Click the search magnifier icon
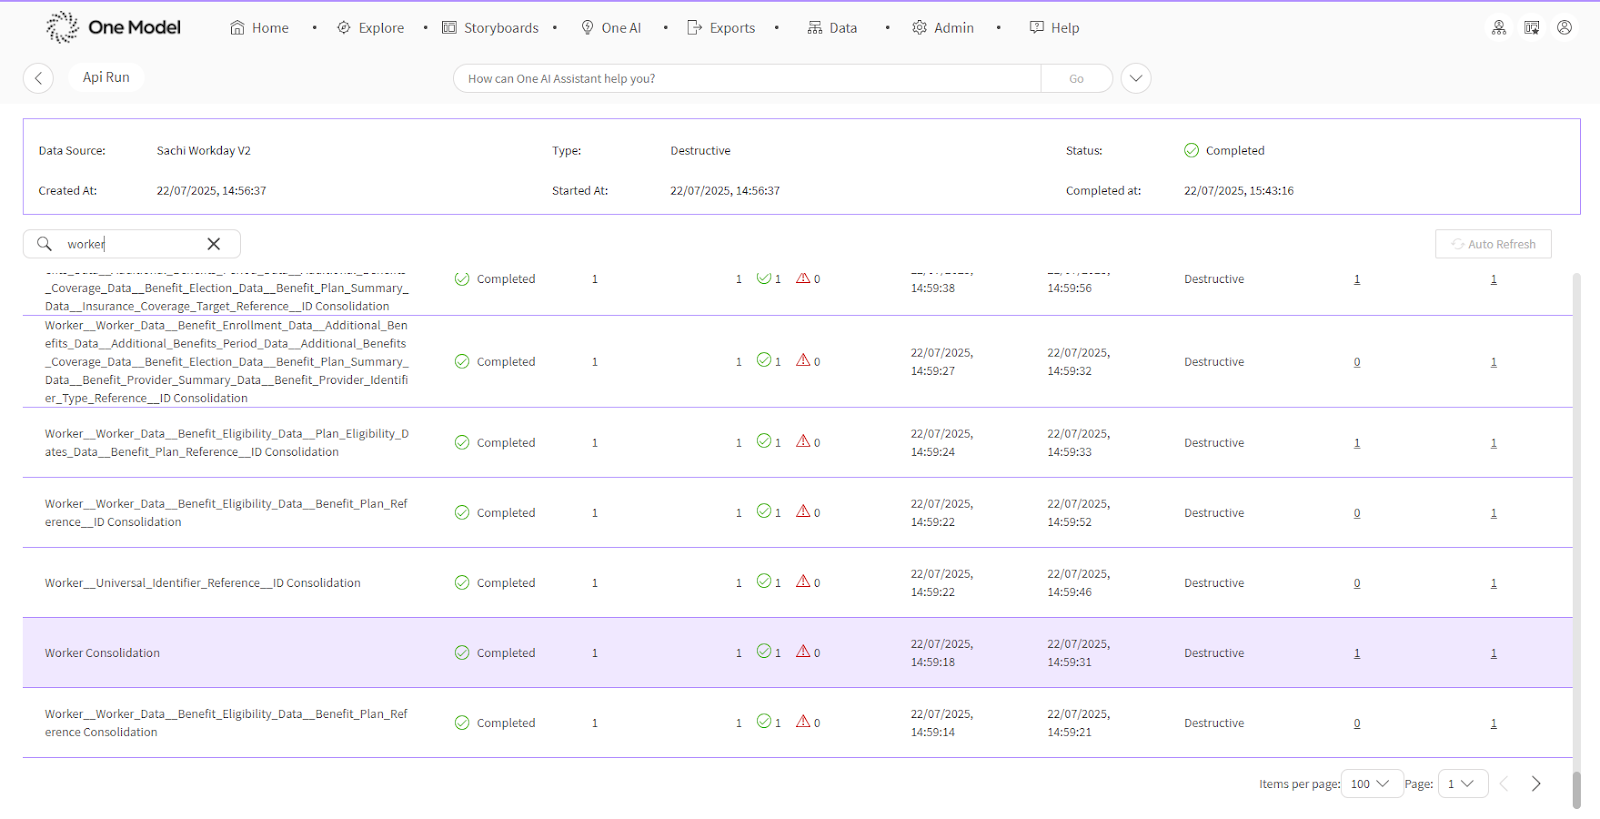The height and width of the screenshot is (819, 1600). [45, 244]
